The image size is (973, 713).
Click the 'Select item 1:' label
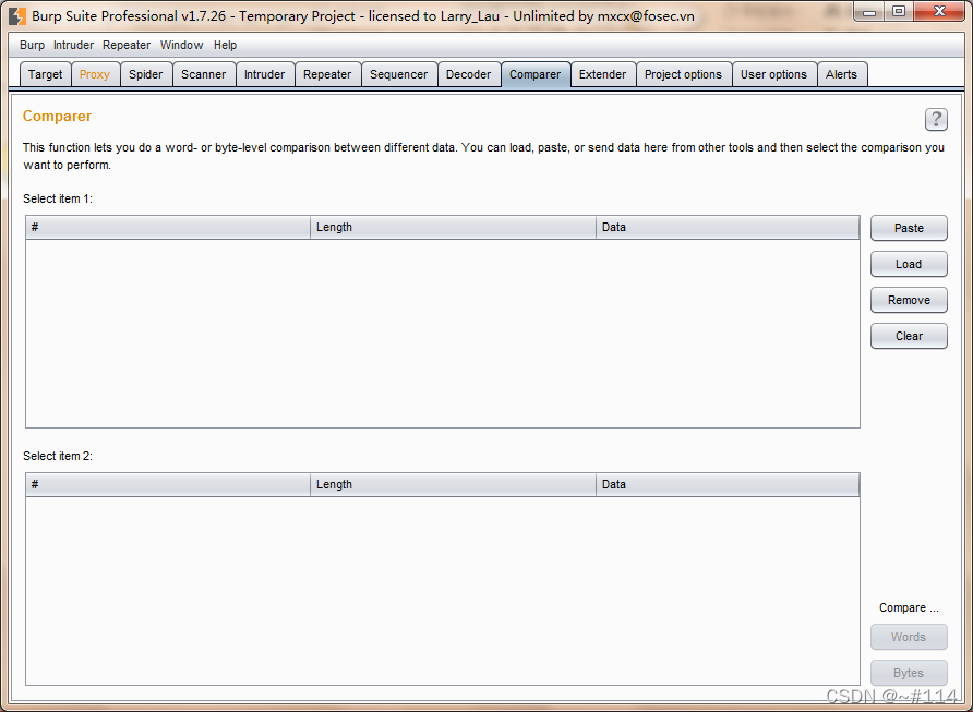point(58,199)
